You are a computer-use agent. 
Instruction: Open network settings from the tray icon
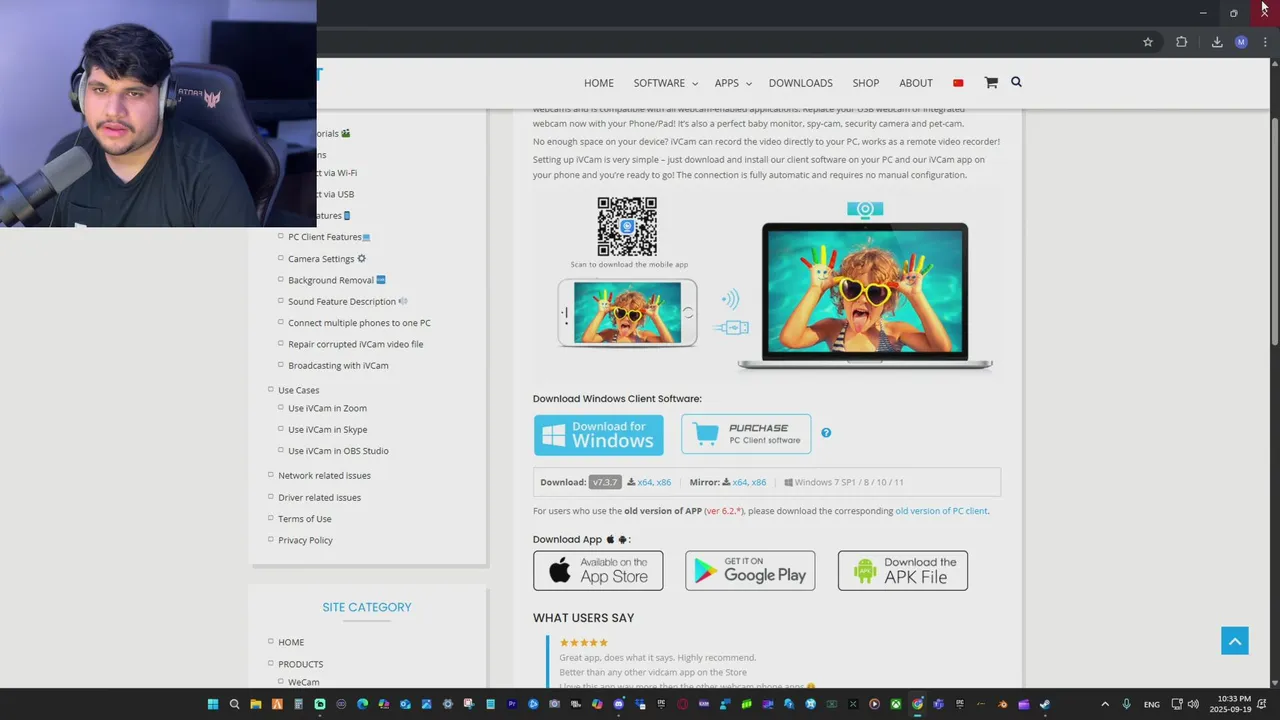coord(1177,704)
